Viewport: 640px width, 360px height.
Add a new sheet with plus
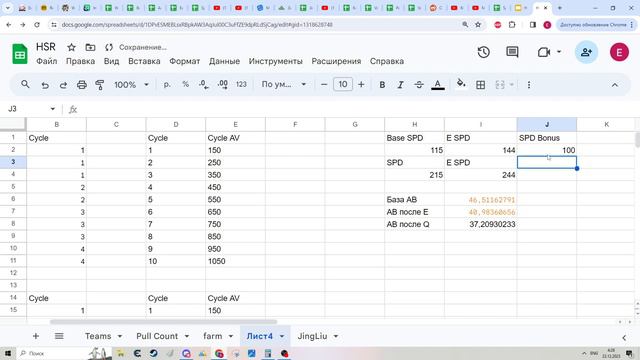click(x=36, y=336)
